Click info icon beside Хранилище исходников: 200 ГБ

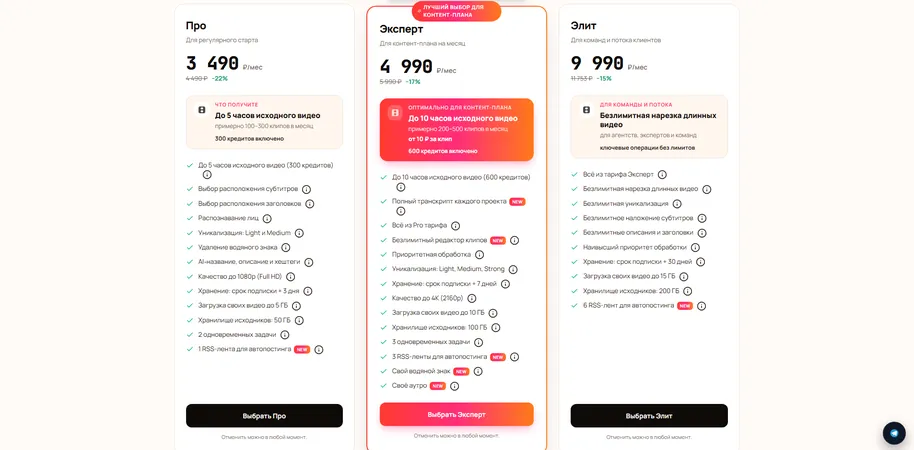[688, 291]
